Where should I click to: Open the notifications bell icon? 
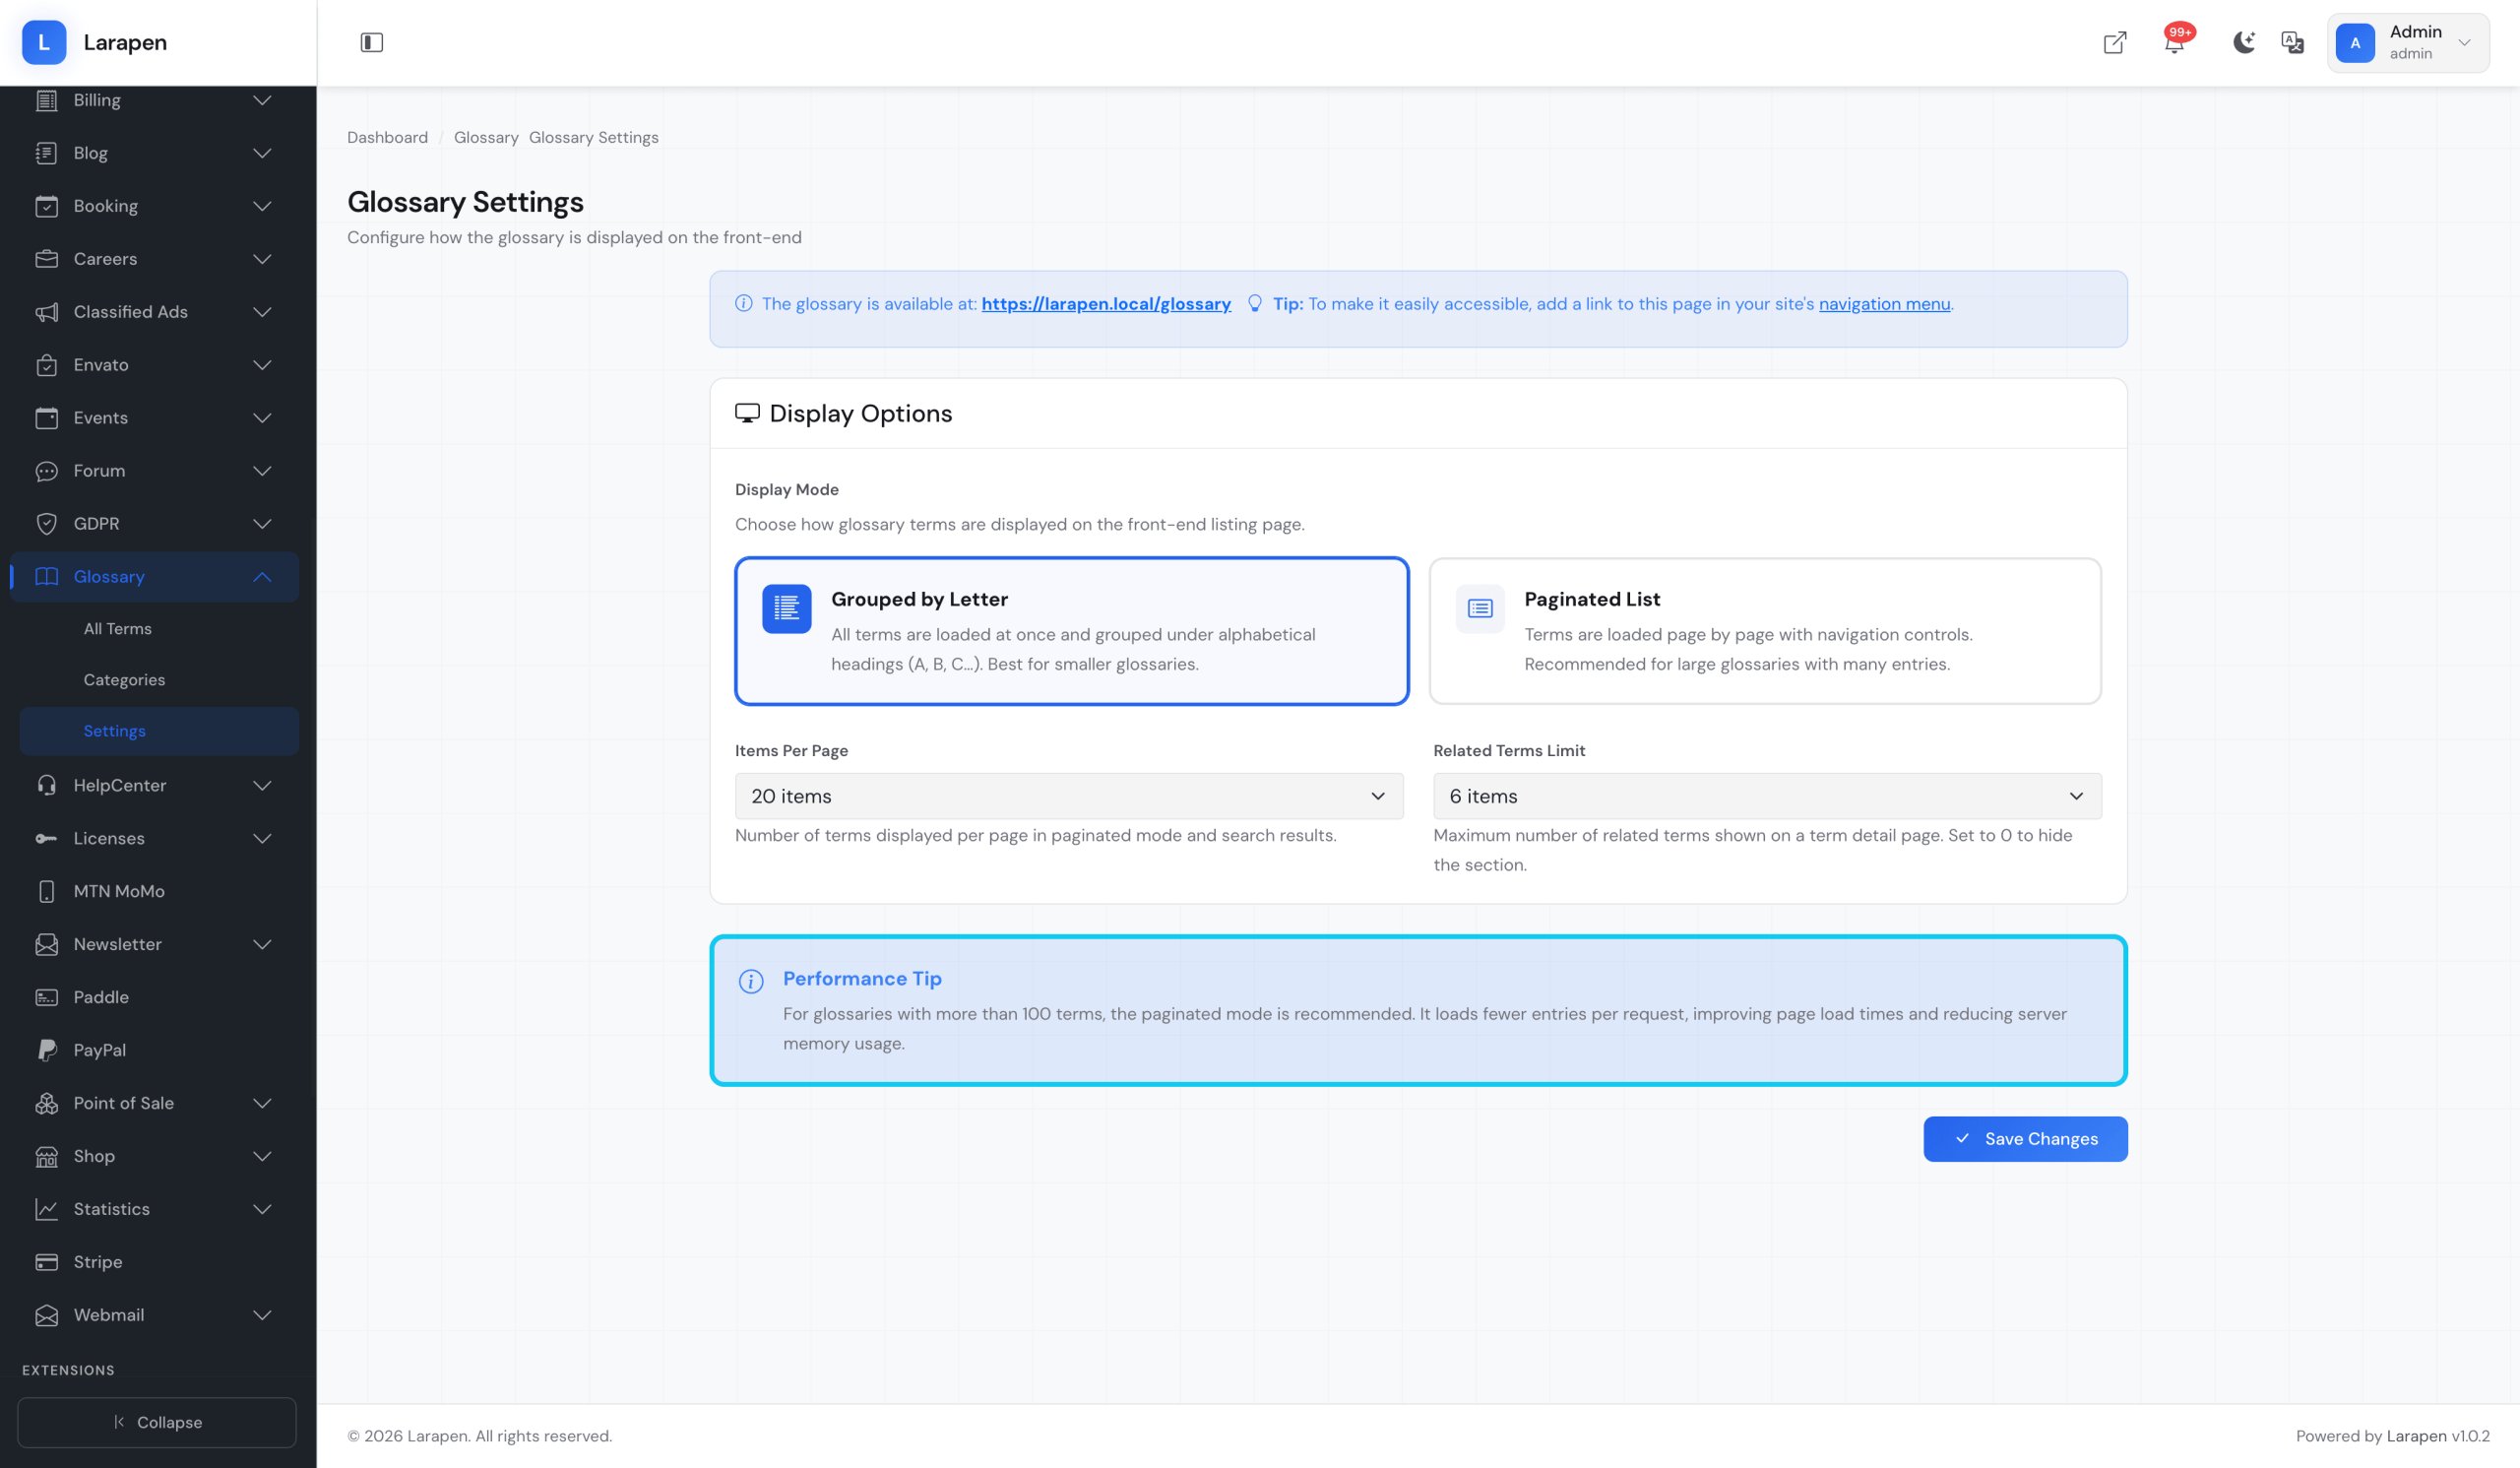pyautogui.click(x=2173, y=43)
